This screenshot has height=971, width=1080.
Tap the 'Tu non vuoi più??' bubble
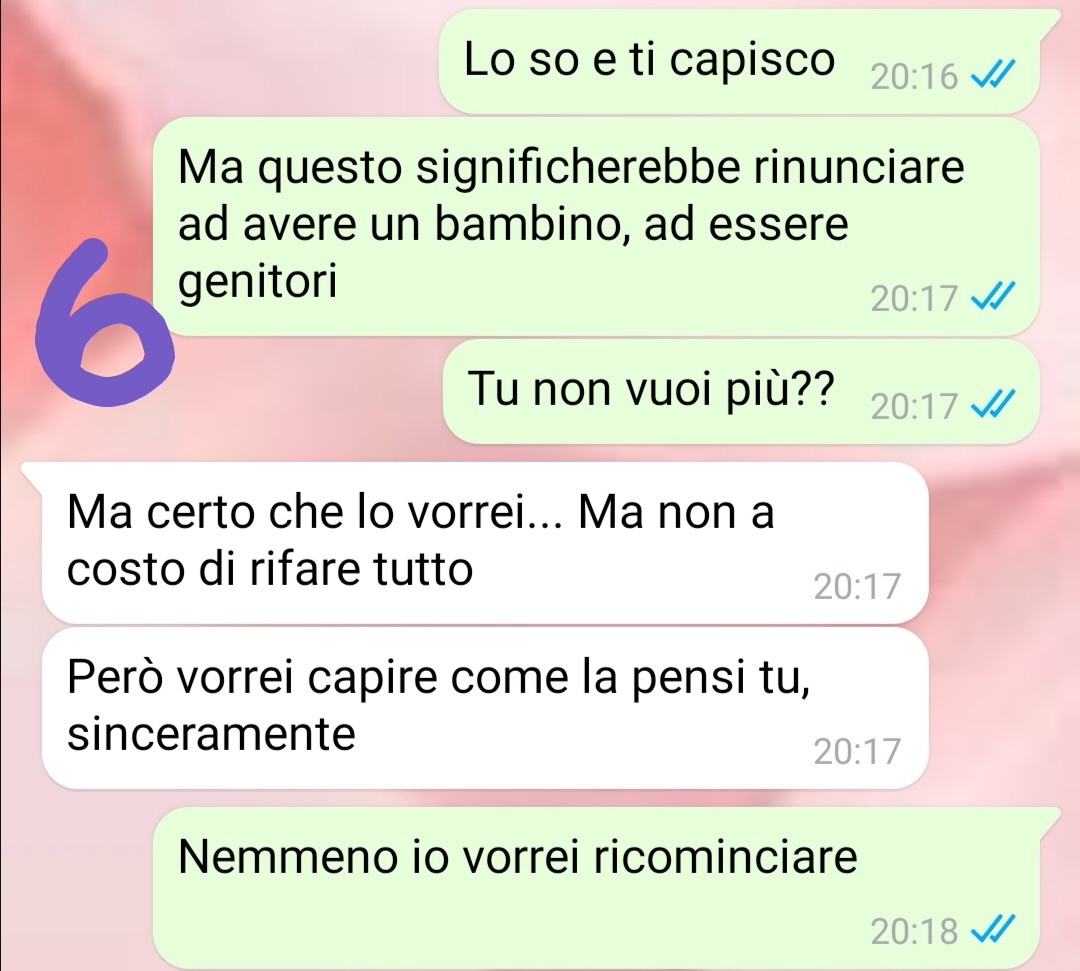pos(740,391)
